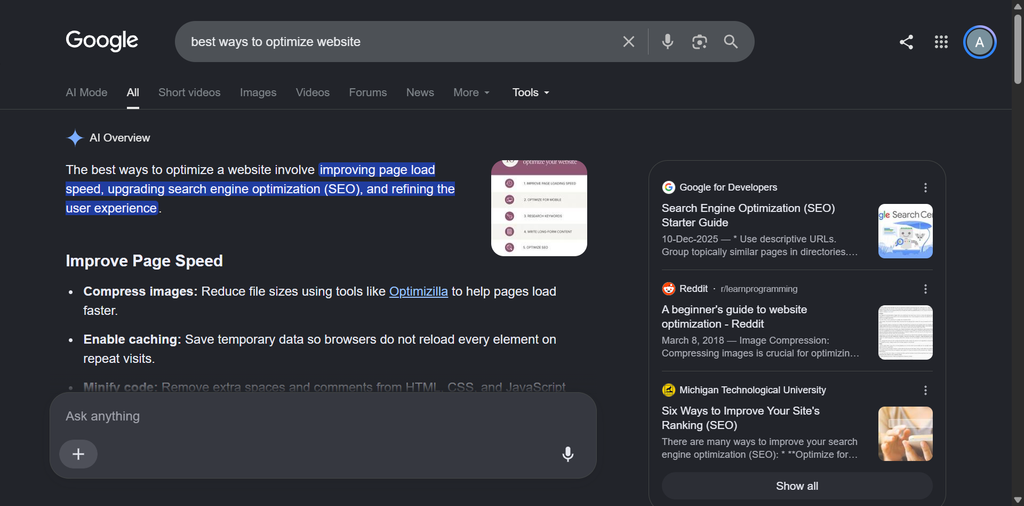Click the March 8, 2018 result snippet

pos(760,347)
